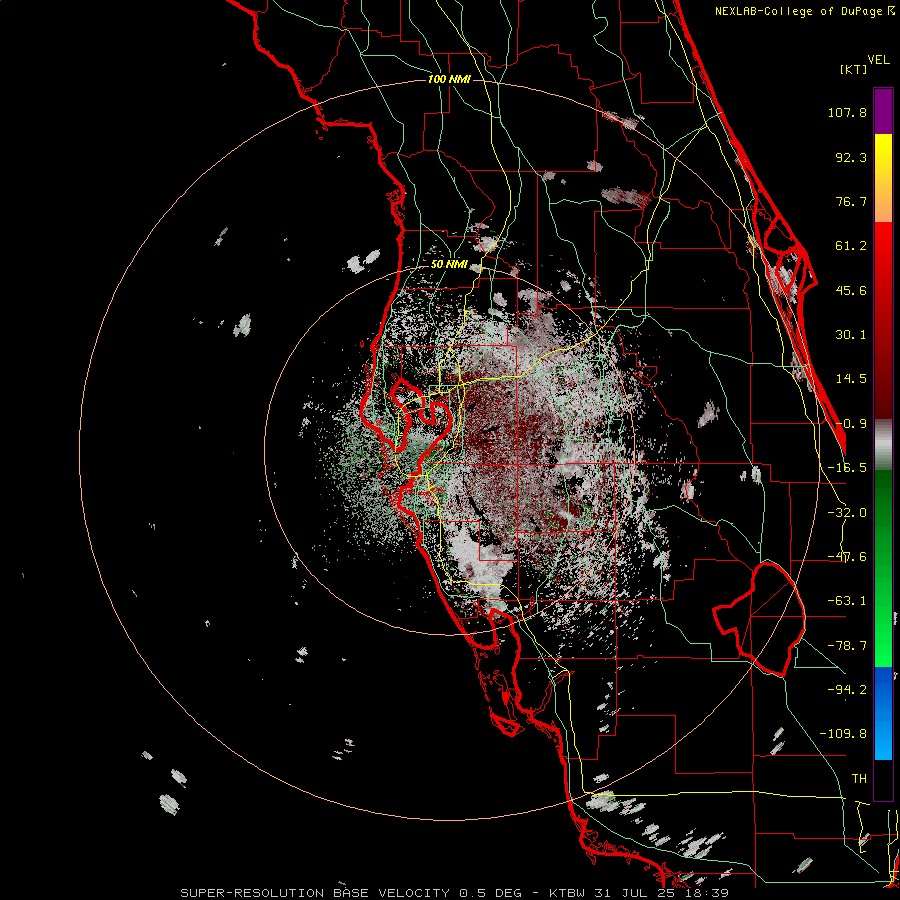Click the 14.5 velocity scale value
The height and width of the screenshot is (900, 900).
pyautogui.click(x=851, y=379)
